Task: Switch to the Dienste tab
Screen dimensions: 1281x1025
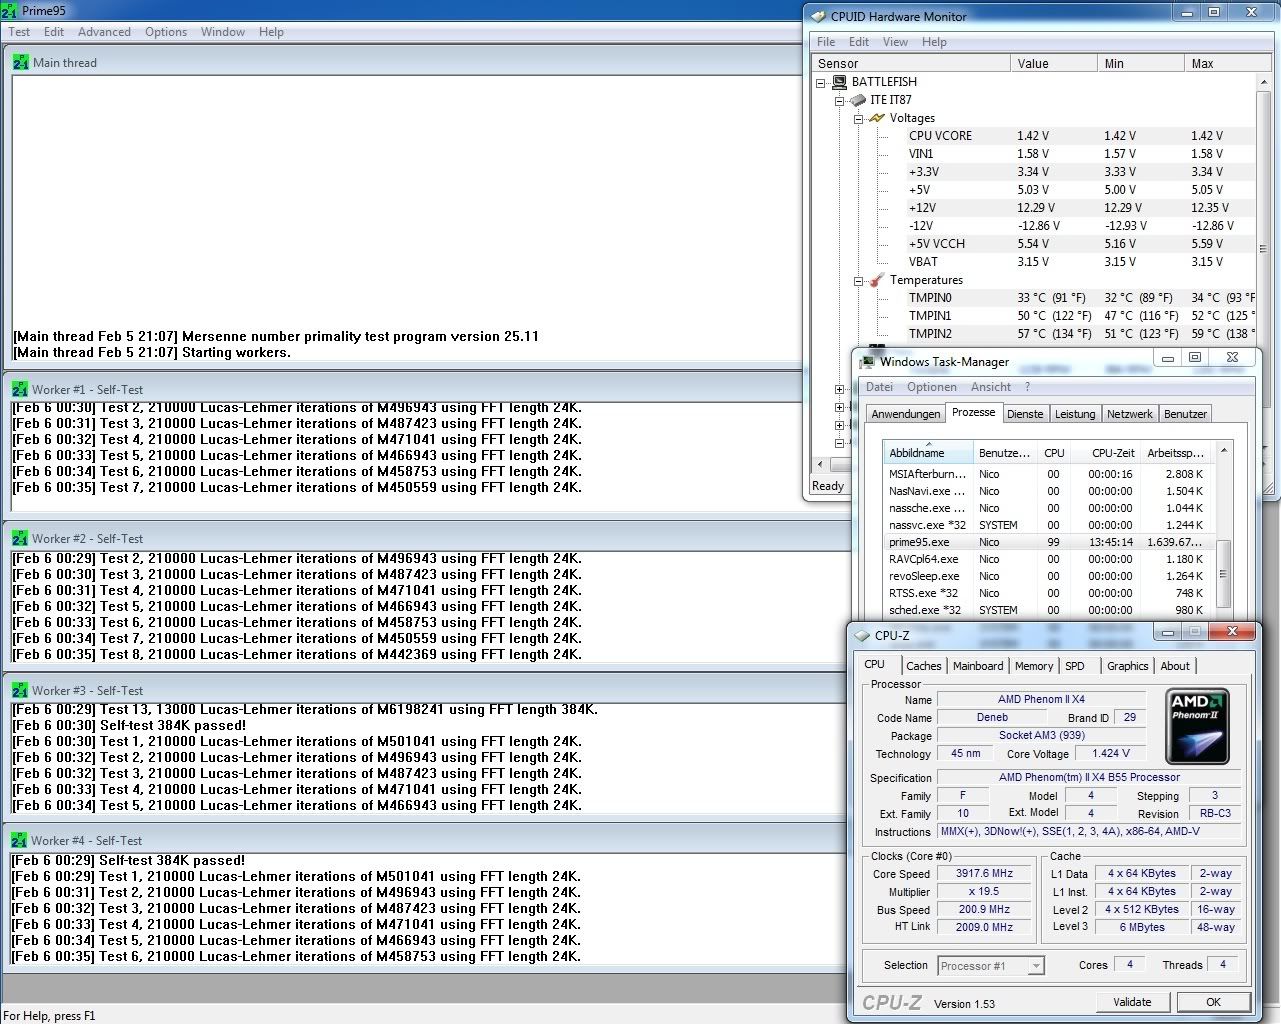Action: tap(1025, 414)
